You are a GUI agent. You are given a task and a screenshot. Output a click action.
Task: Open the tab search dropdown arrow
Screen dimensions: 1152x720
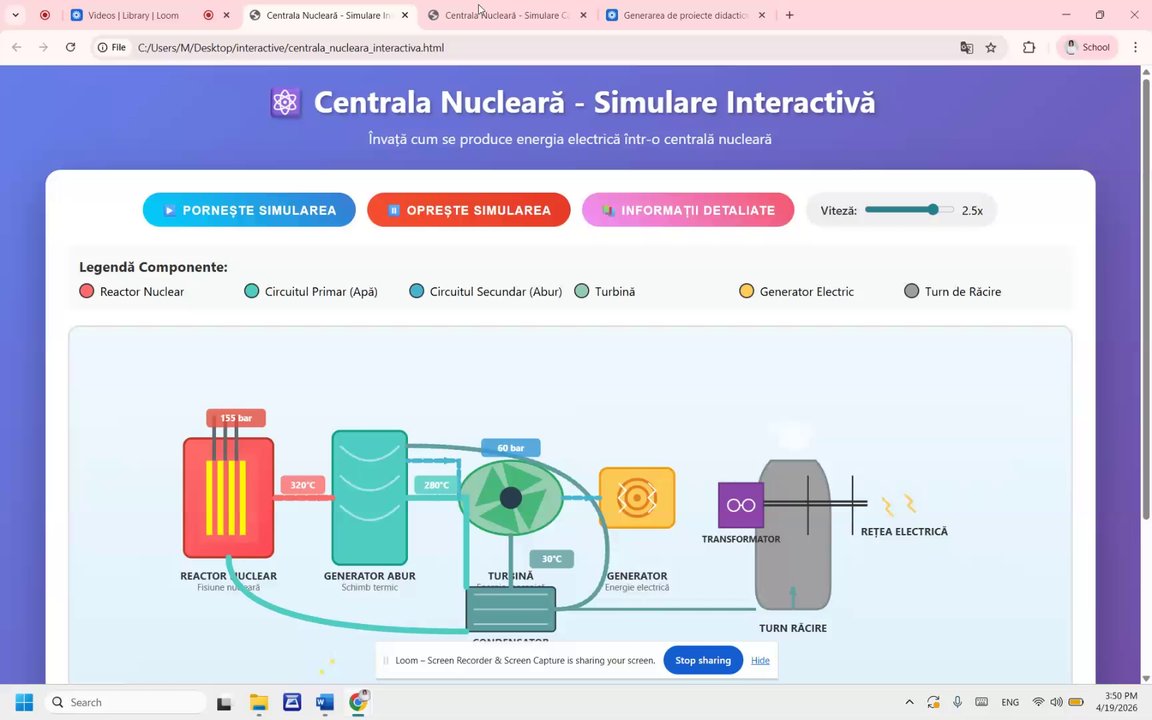15,15
